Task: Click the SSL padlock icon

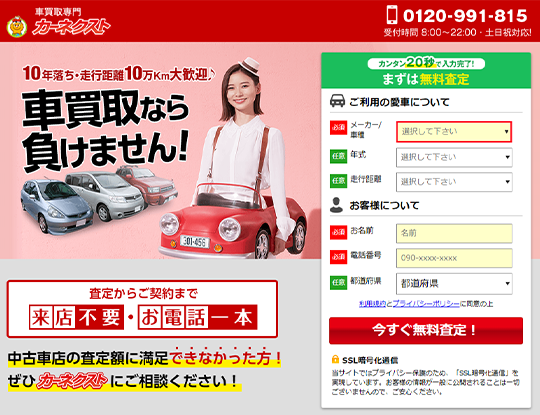Action: [x=335, y=359]
